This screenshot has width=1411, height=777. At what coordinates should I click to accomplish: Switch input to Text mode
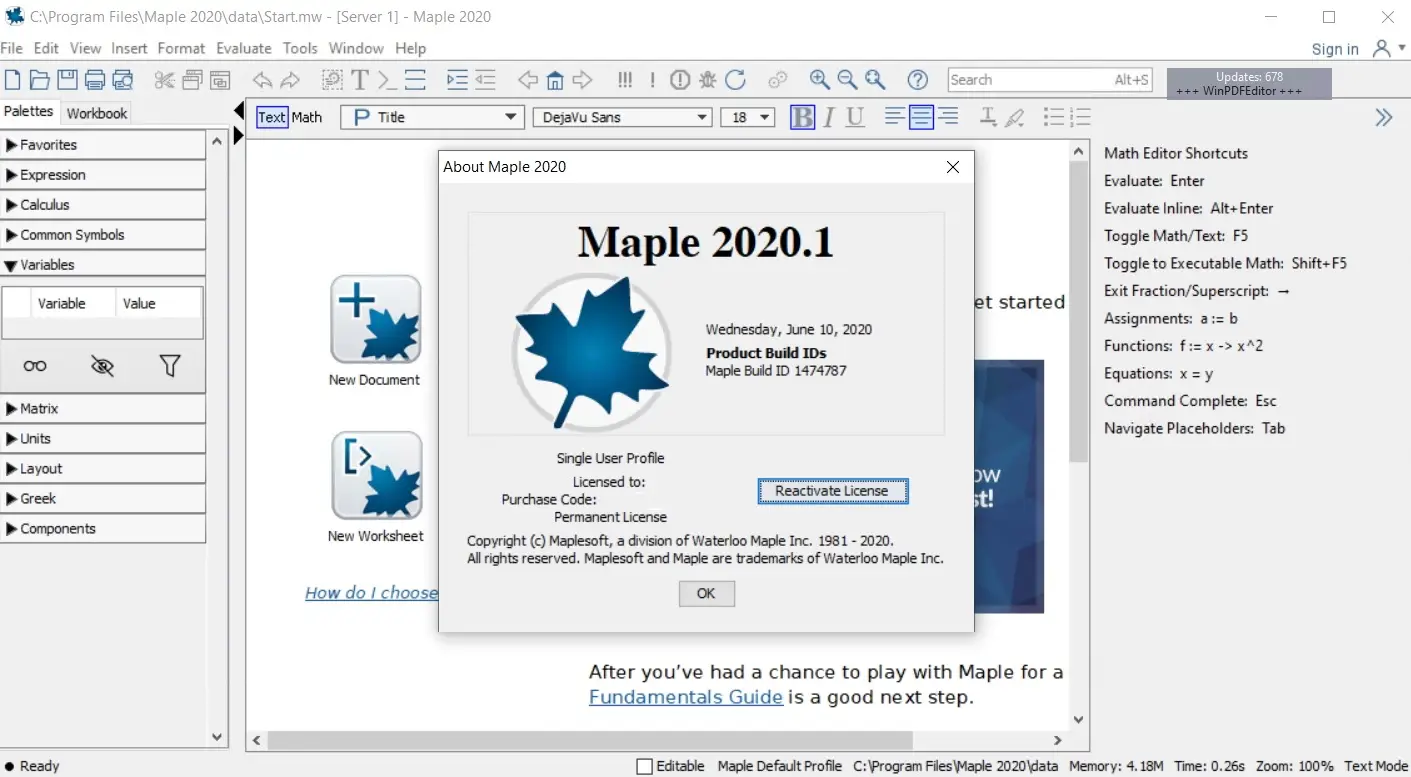(x=272, y=117)
